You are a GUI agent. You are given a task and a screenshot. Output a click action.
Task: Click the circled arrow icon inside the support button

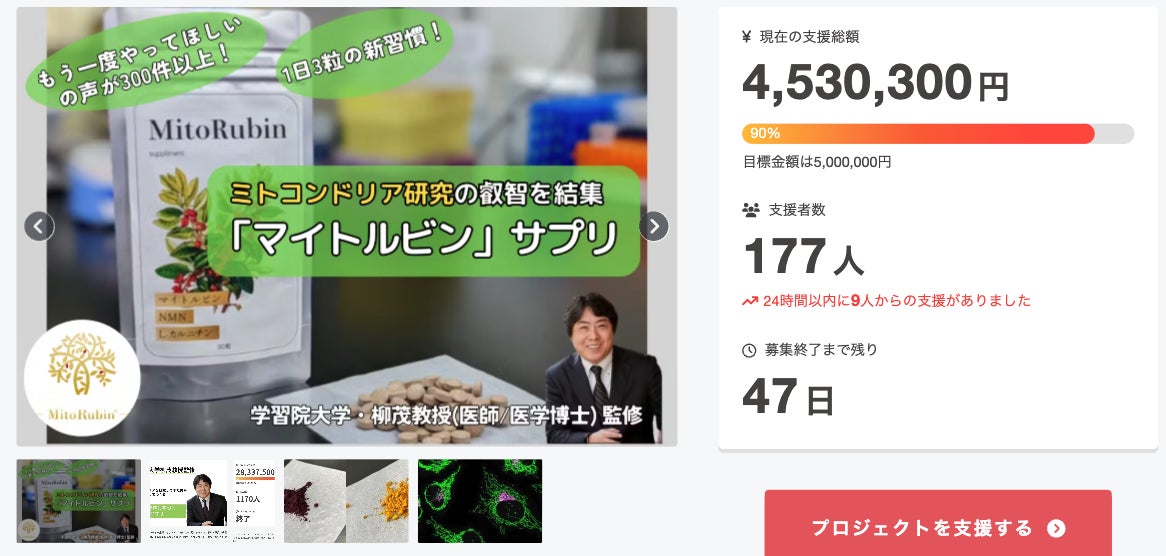pyautogui.click(x=1056, y=528)
